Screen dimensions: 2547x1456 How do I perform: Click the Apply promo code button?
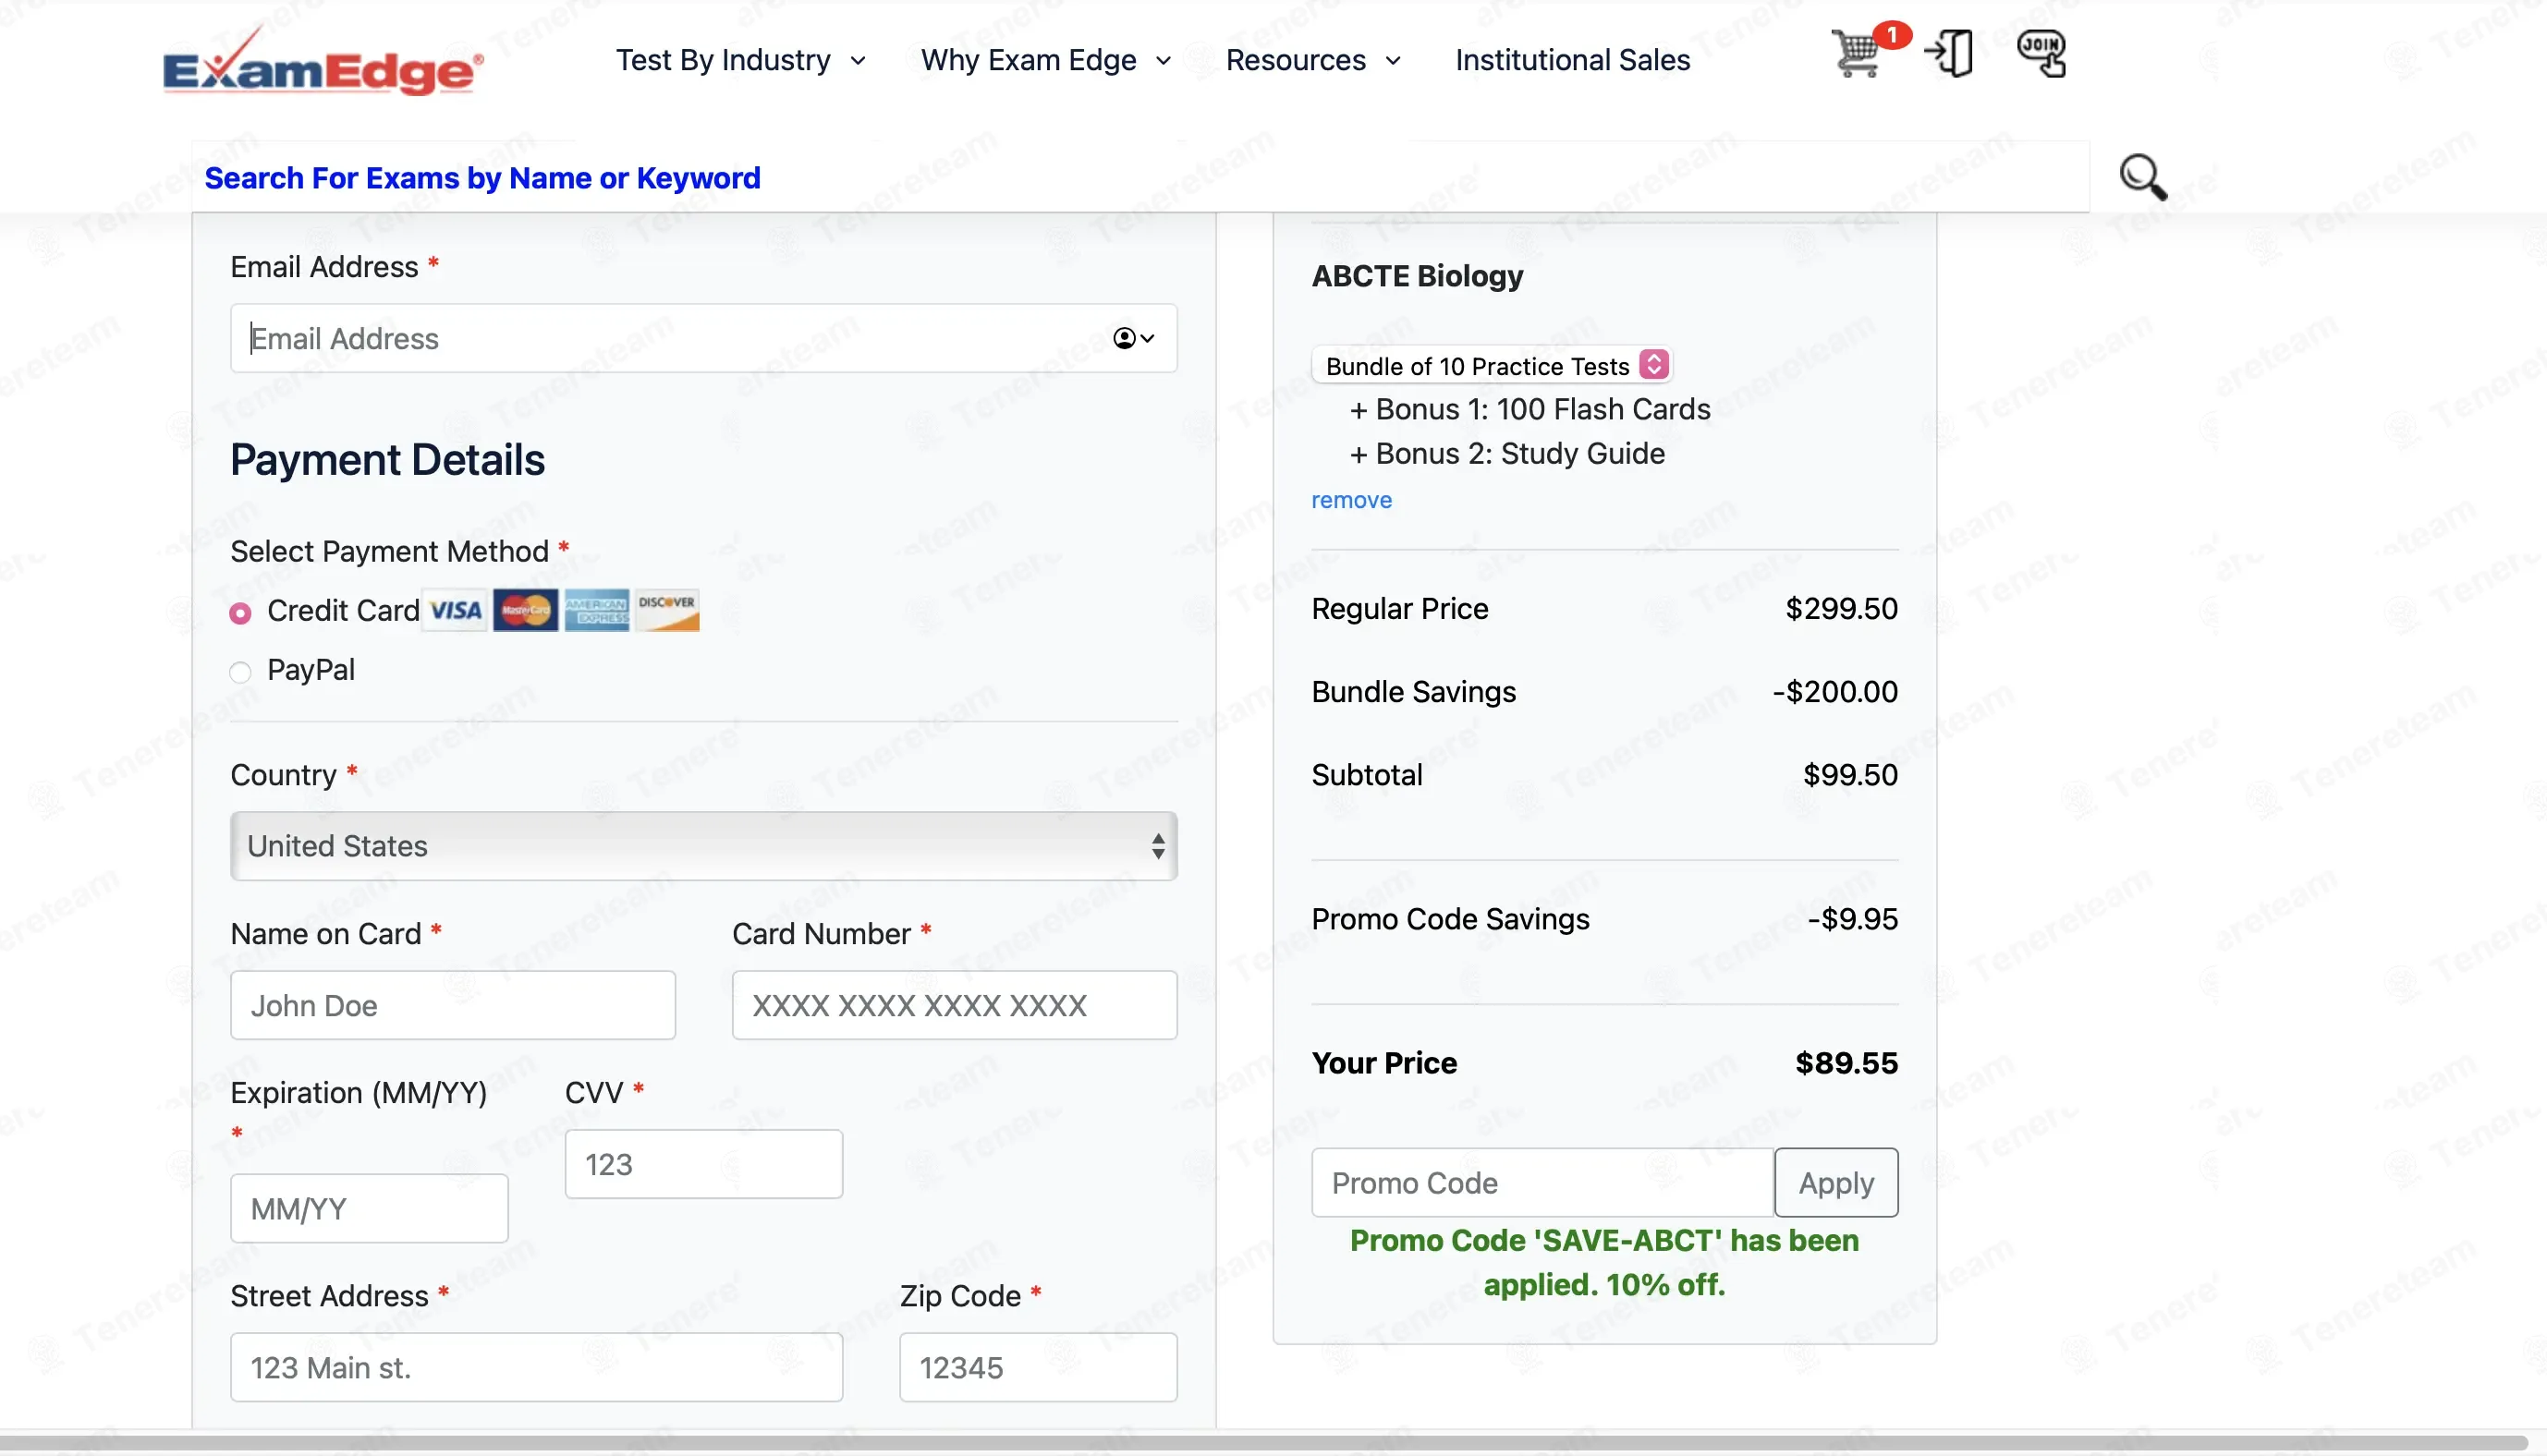(x=1835, y=1183)
